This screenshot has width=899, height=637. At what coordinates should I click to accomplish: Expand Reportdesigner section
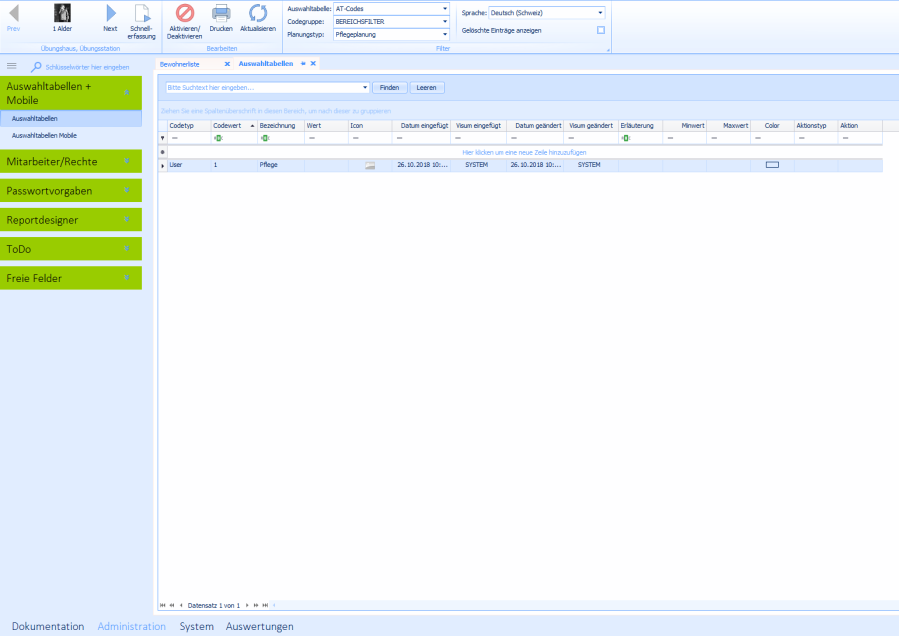[x=127, y=220]
